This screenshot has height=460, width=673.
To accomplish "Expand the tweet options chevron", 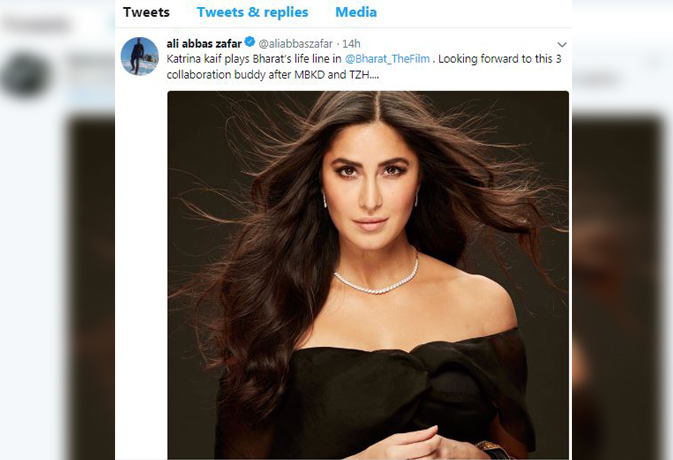I will click(x=562, y=45).
